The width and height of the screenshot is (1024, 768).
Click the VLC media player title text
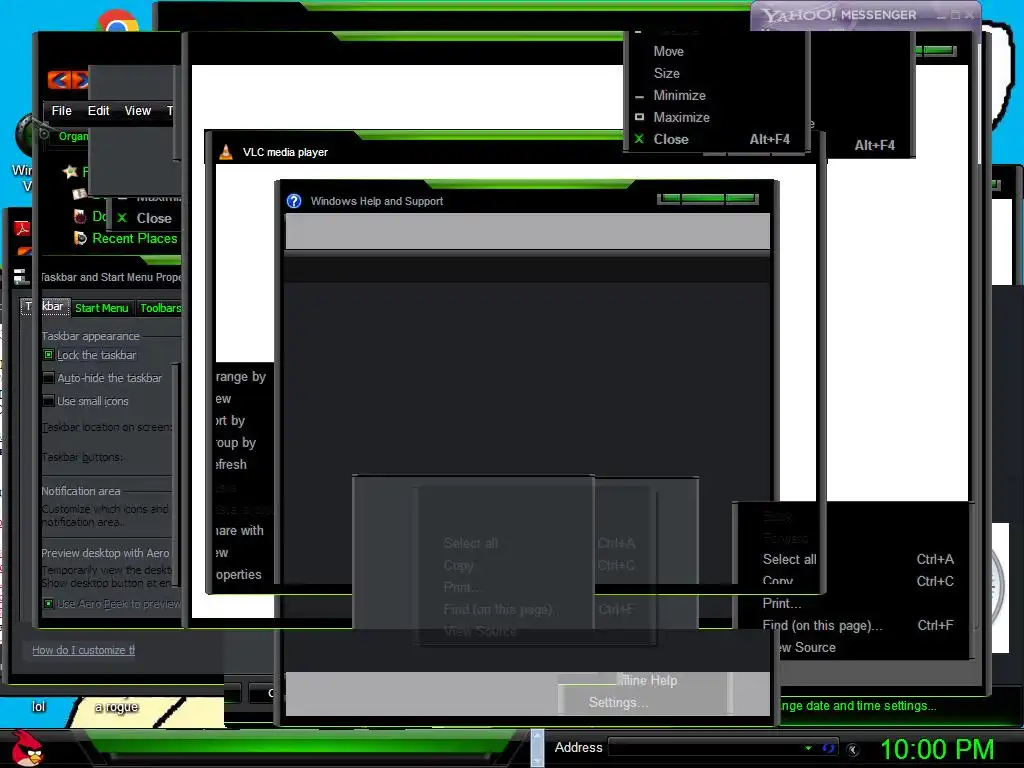click(x=285, y=152)
